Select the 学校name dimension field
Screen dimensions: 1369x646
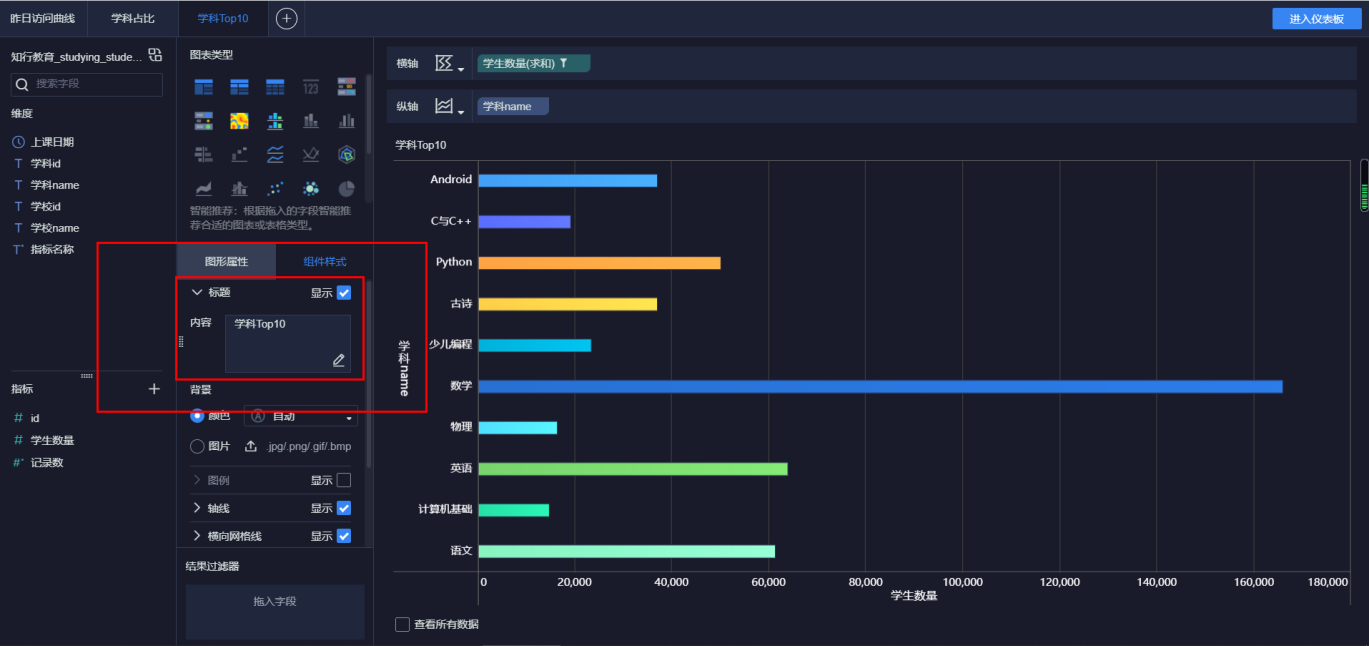coord(55,228)
